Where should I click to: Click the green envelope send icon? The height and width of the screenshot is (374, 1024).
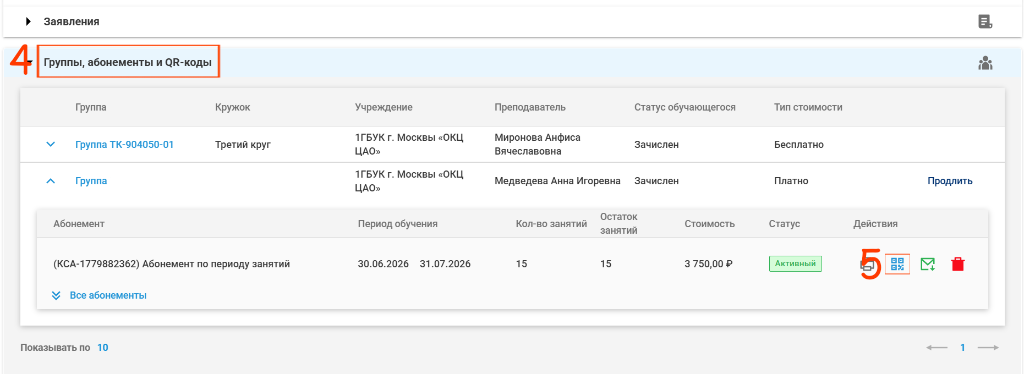pos(928,264)
